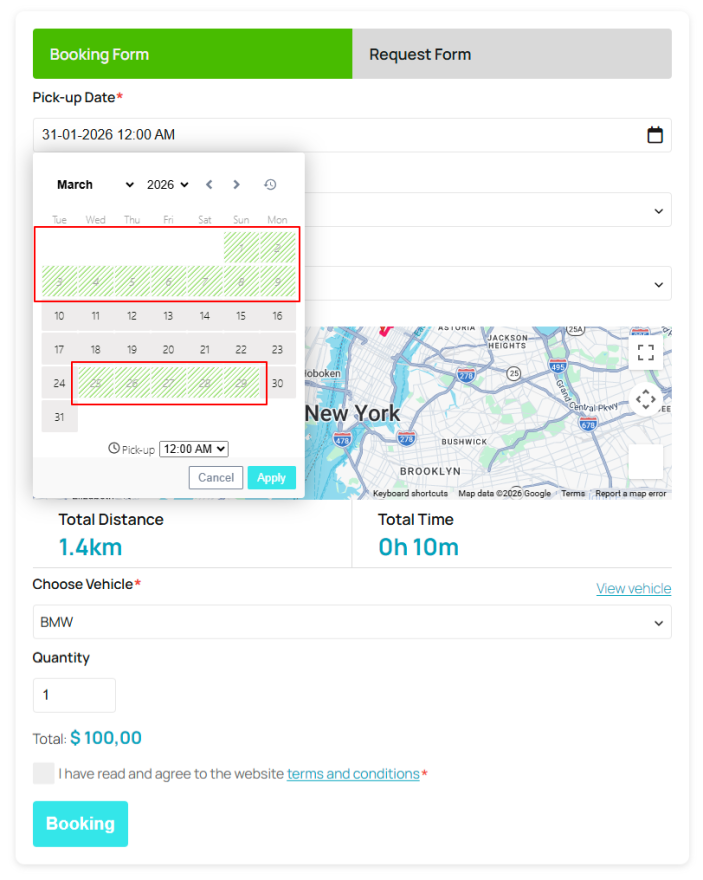Screen dimensions: 703x880
Task: Click the Quantity input field
Action: click(x=74, y=695)
